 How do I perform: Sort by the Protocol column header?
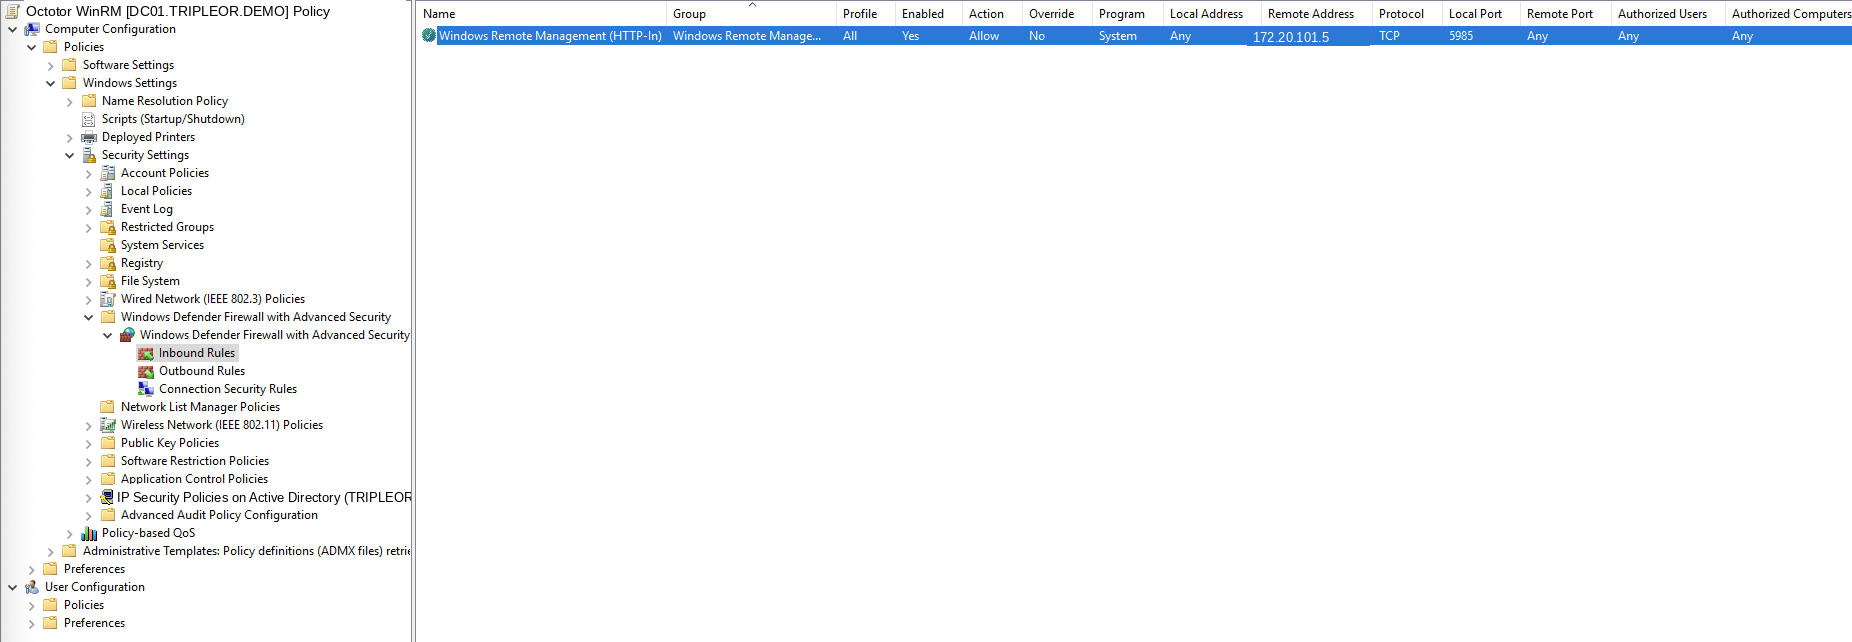(1406, 14)
